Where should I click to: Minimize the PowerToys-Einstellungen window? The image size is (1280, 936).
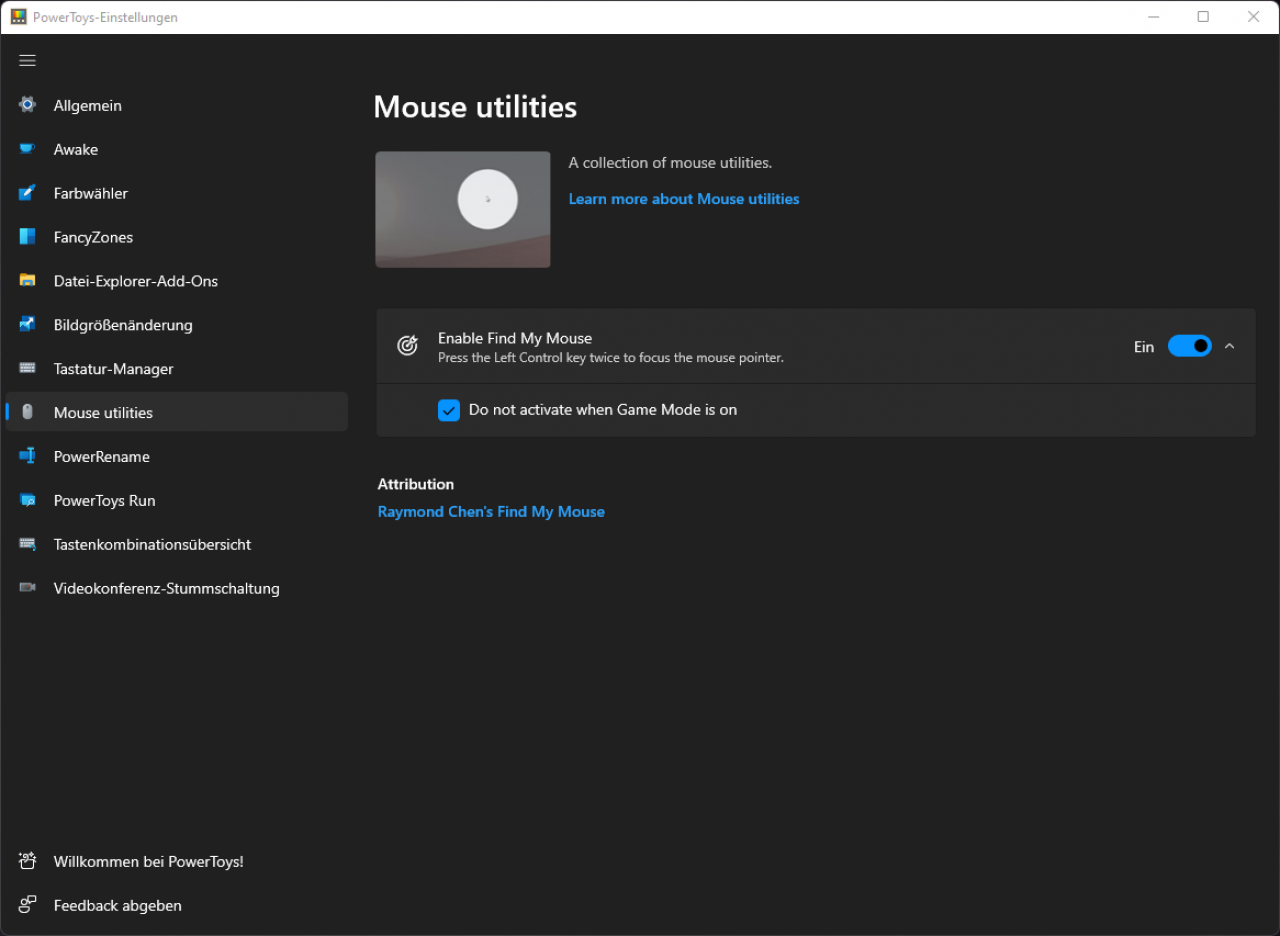pyautogui.click(x=1153, y=17)
